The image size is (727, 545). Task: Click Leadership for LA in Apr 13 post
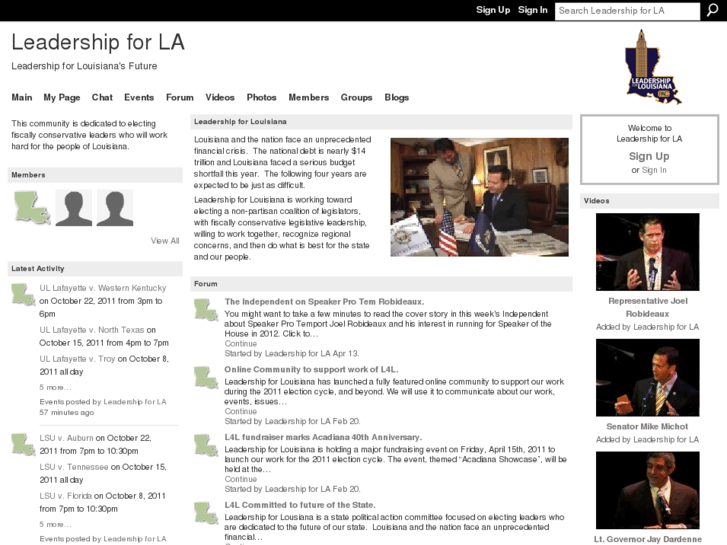click(298, 353)
